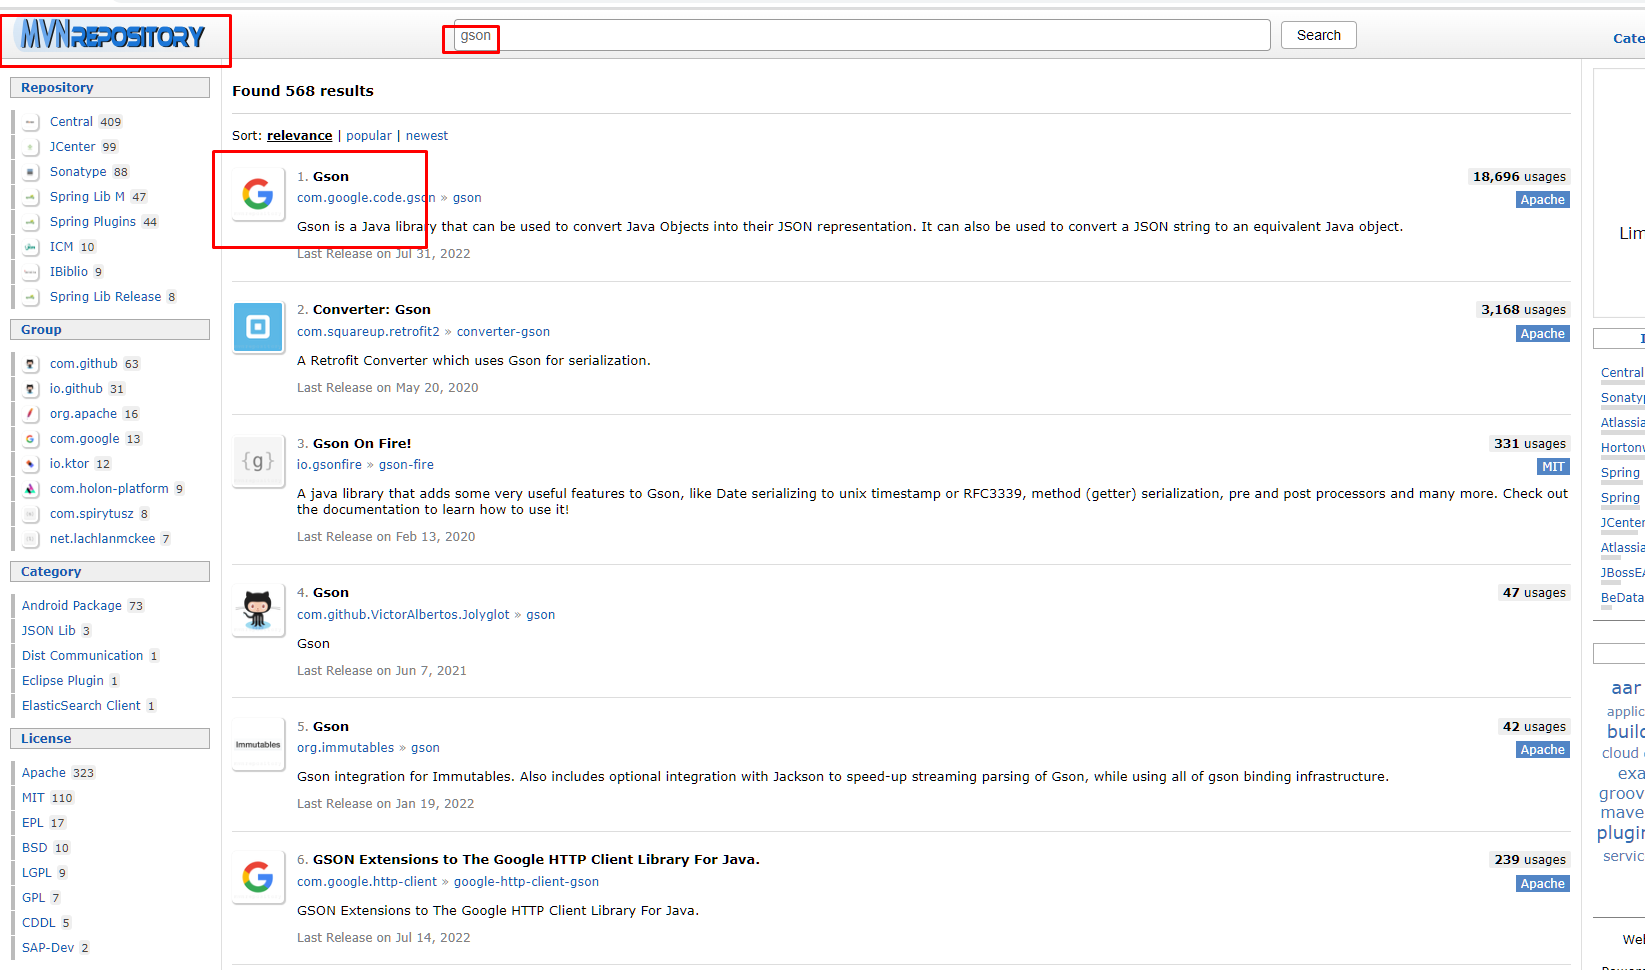
Task: Filter by Dist Communication category
Action: click(83, 656)
